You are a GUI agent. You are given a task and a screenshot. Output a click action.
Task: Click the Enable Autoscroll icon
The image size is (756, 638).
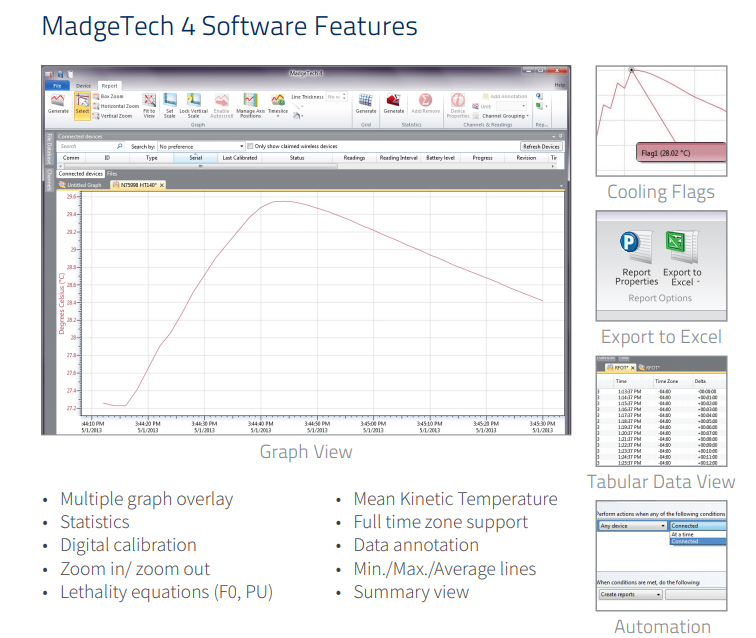coord(221,100)
